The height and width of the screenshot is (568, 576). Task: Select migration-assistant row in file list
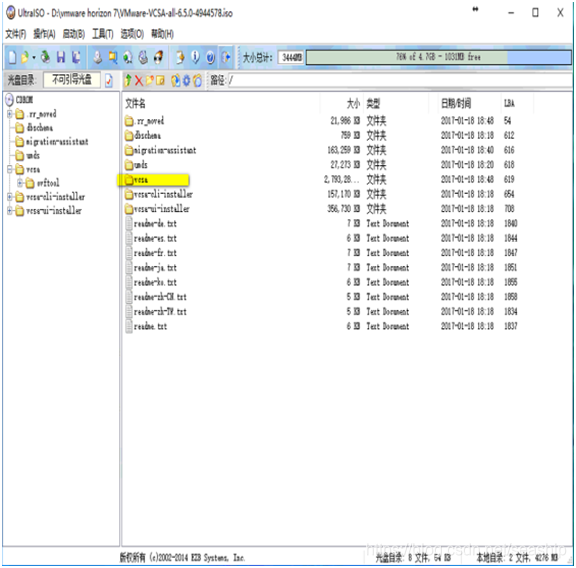click(x=160, y=150)
